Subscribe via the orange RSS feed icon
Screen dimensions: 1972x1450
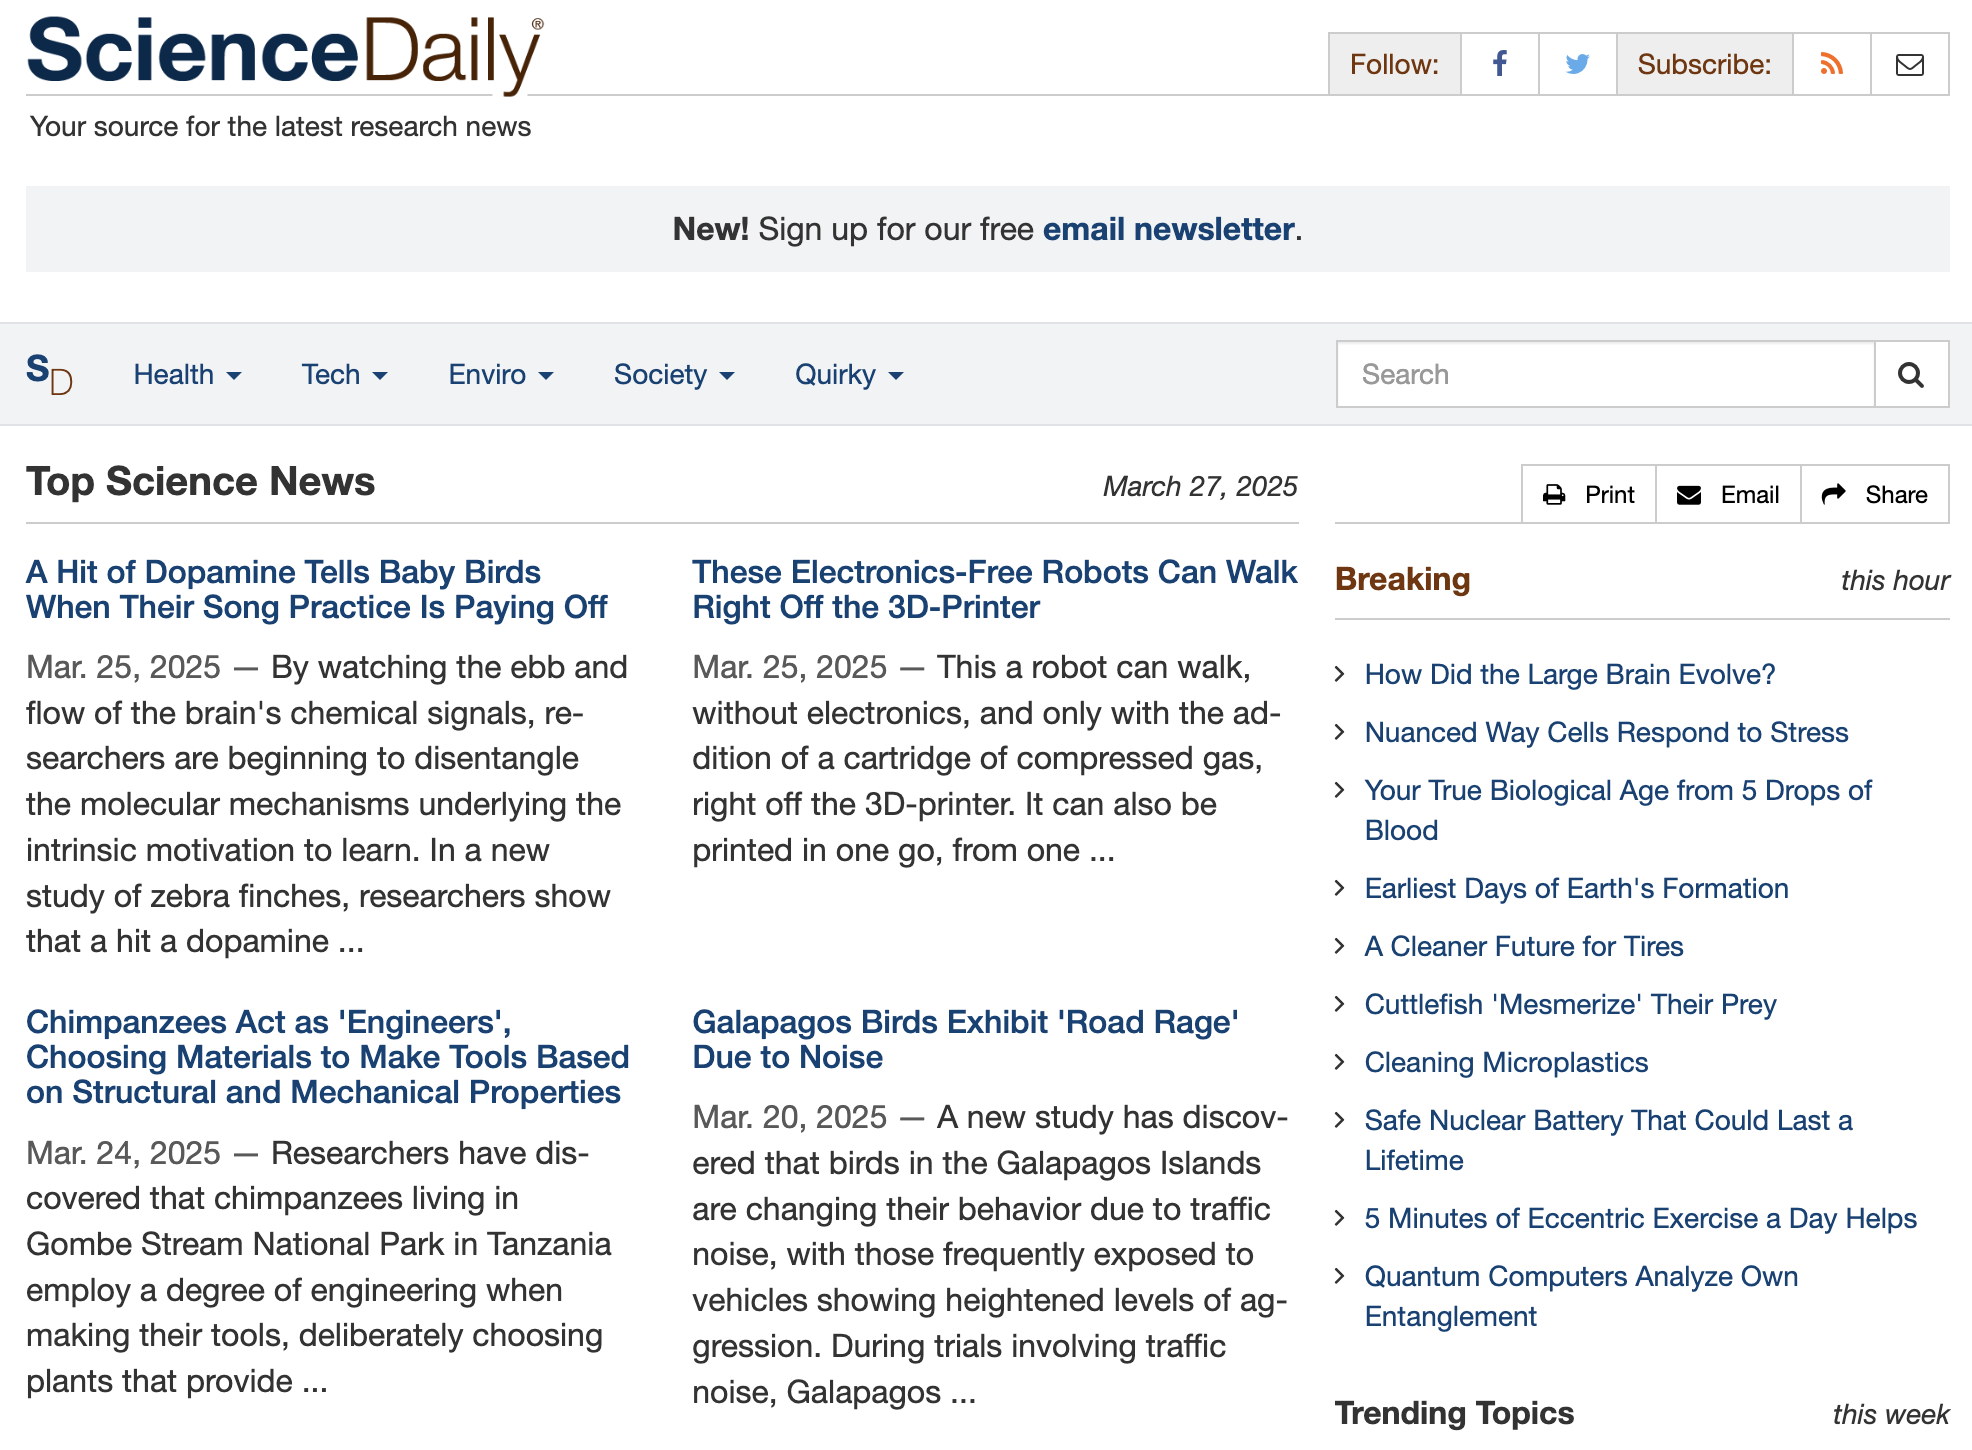1831,64
